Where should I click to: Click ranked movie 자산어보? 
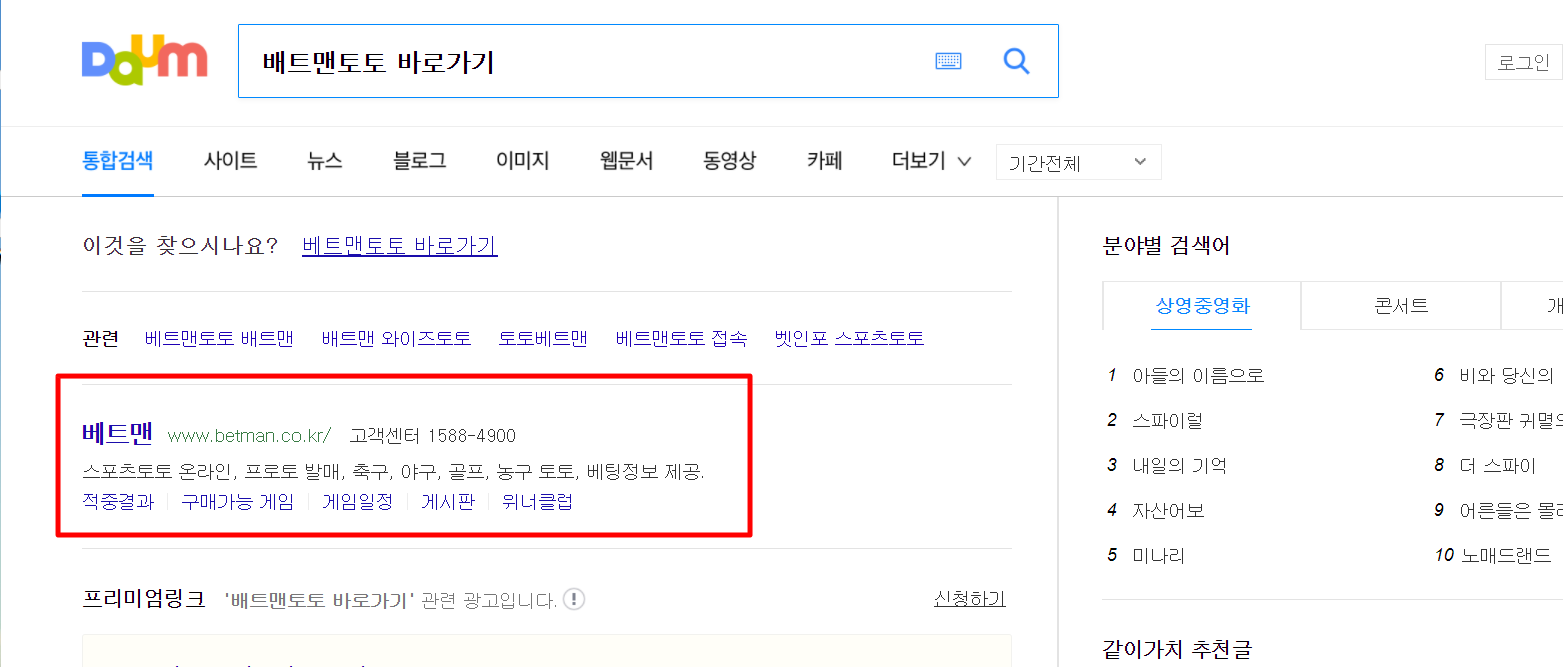pyautogui.click(x=1168, y=511)
